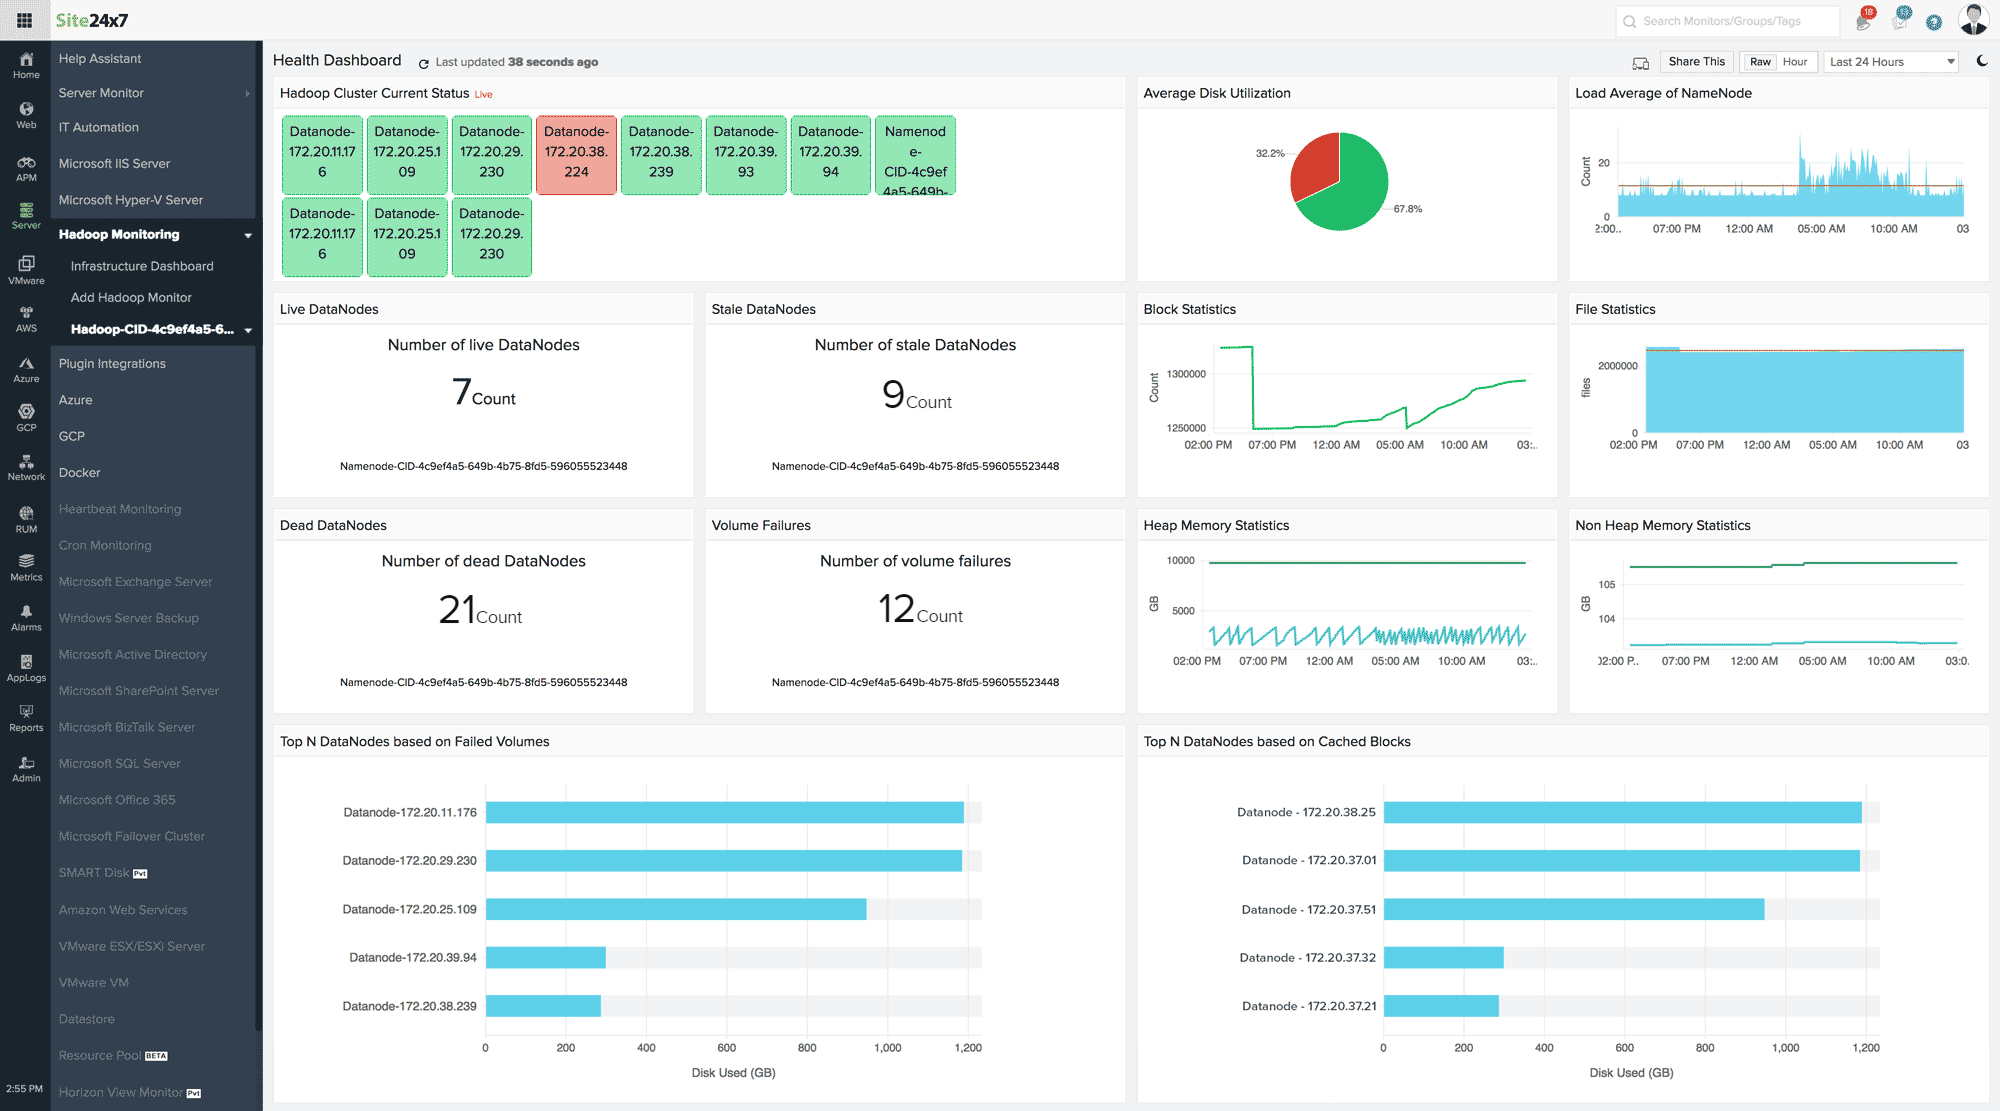Open the multi-device display view icon

pyautogui.click(x=1640, y=63)
